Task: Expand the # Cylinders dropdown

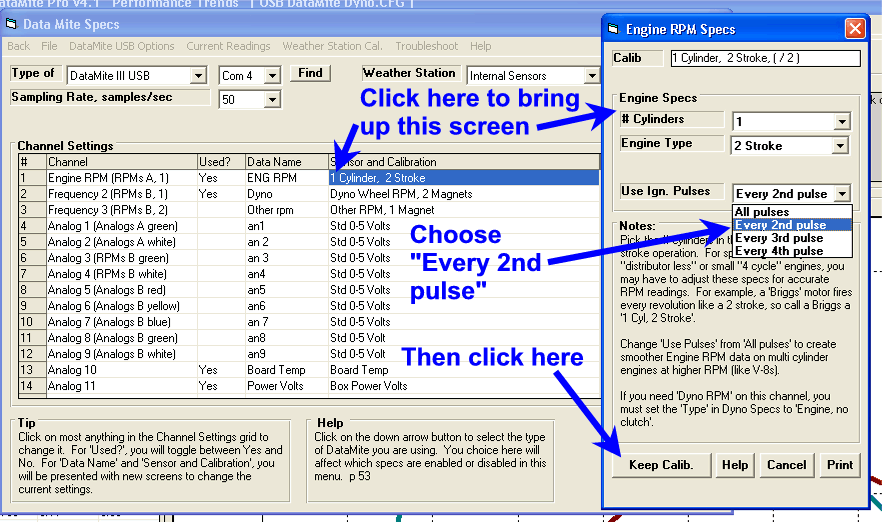Action: point(842,122)
